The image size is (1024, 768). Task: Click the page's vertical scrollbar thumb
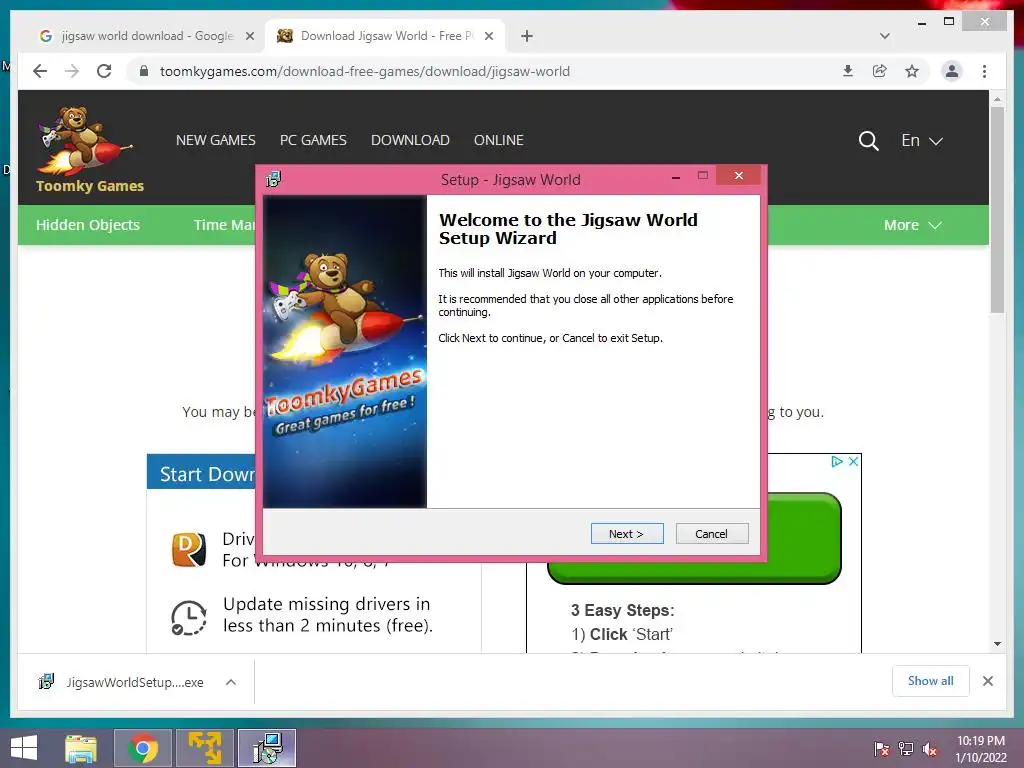pos(997,209)
